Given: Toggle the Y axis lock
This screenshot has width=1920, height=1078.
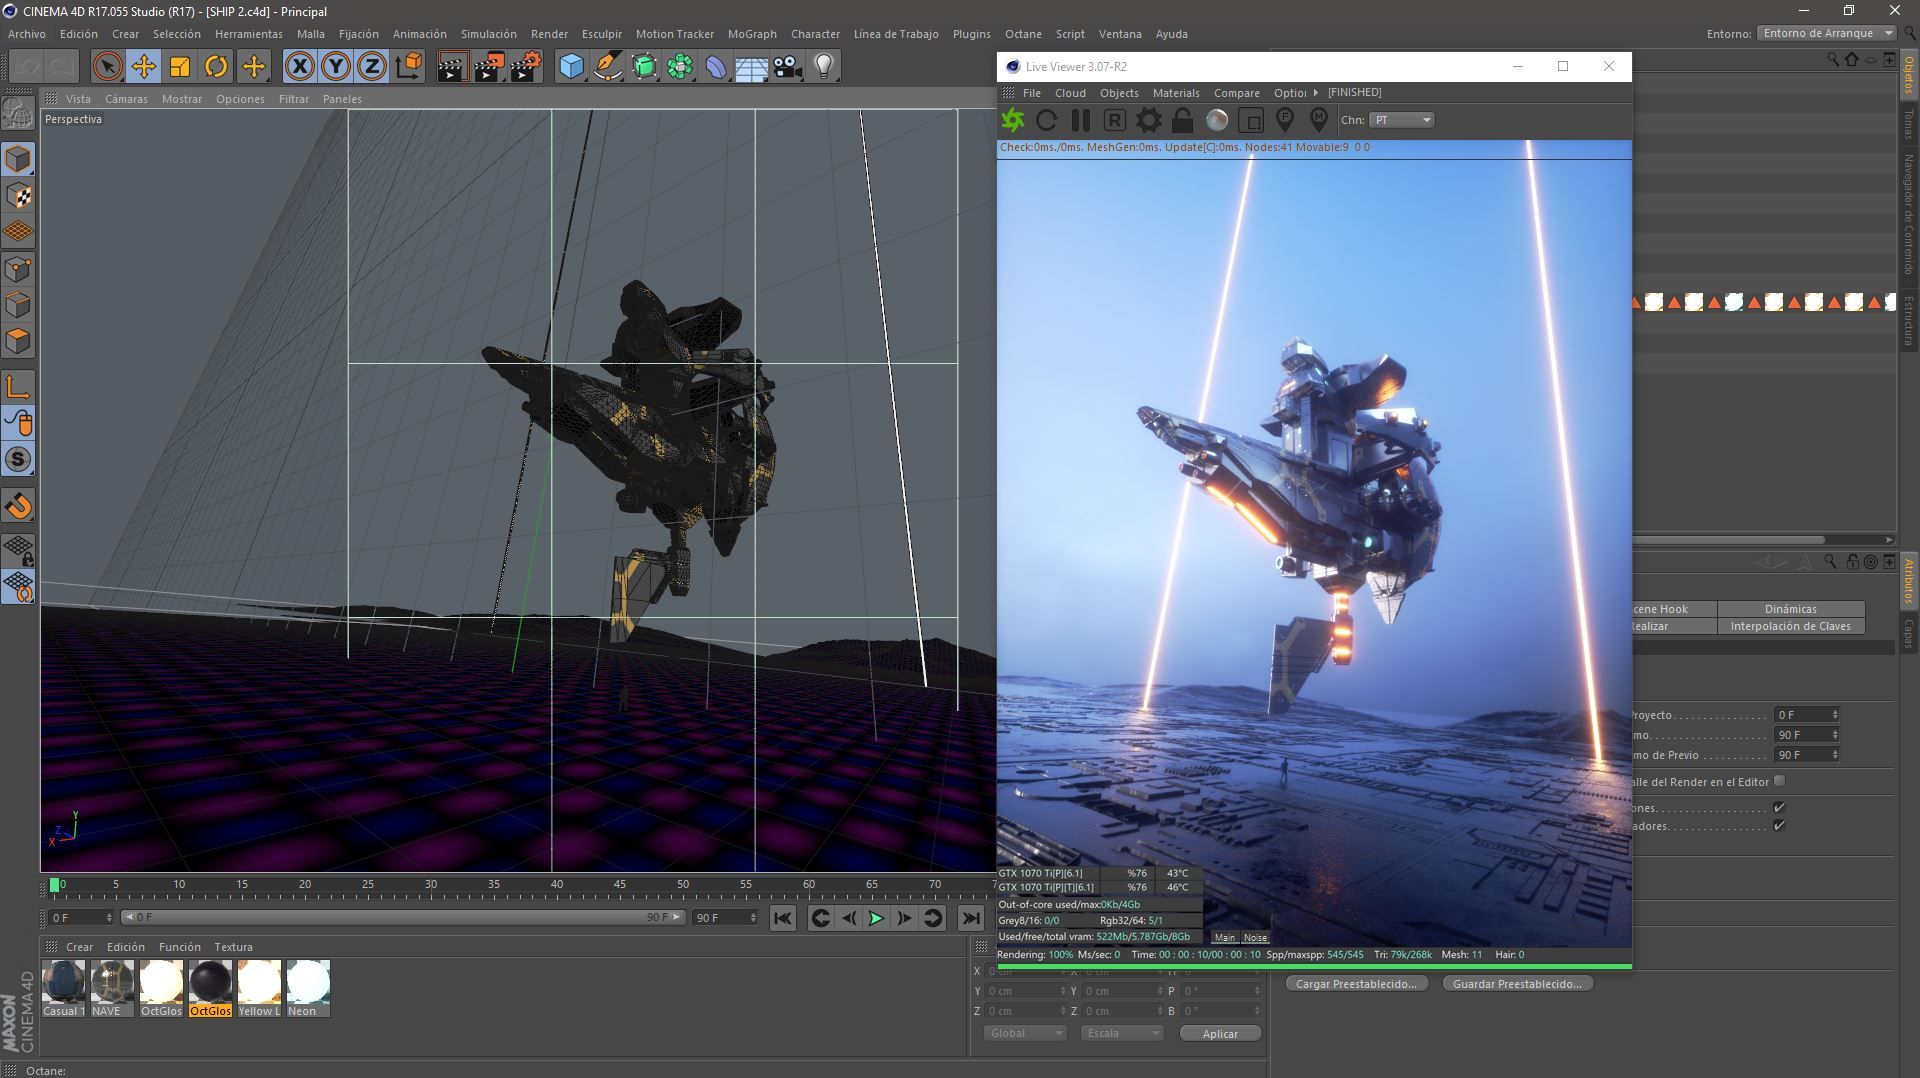Looking at the screenshot, I should (336, 67).
